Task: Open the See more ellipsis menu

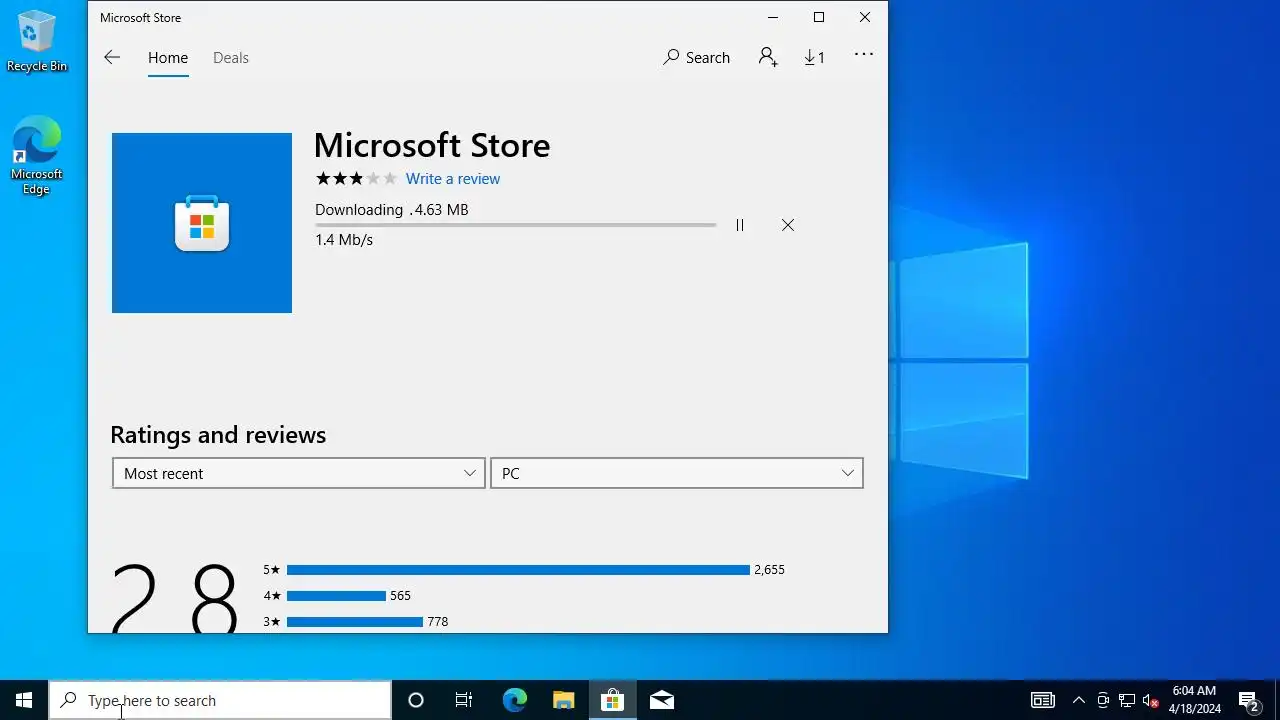Action: 864,55
